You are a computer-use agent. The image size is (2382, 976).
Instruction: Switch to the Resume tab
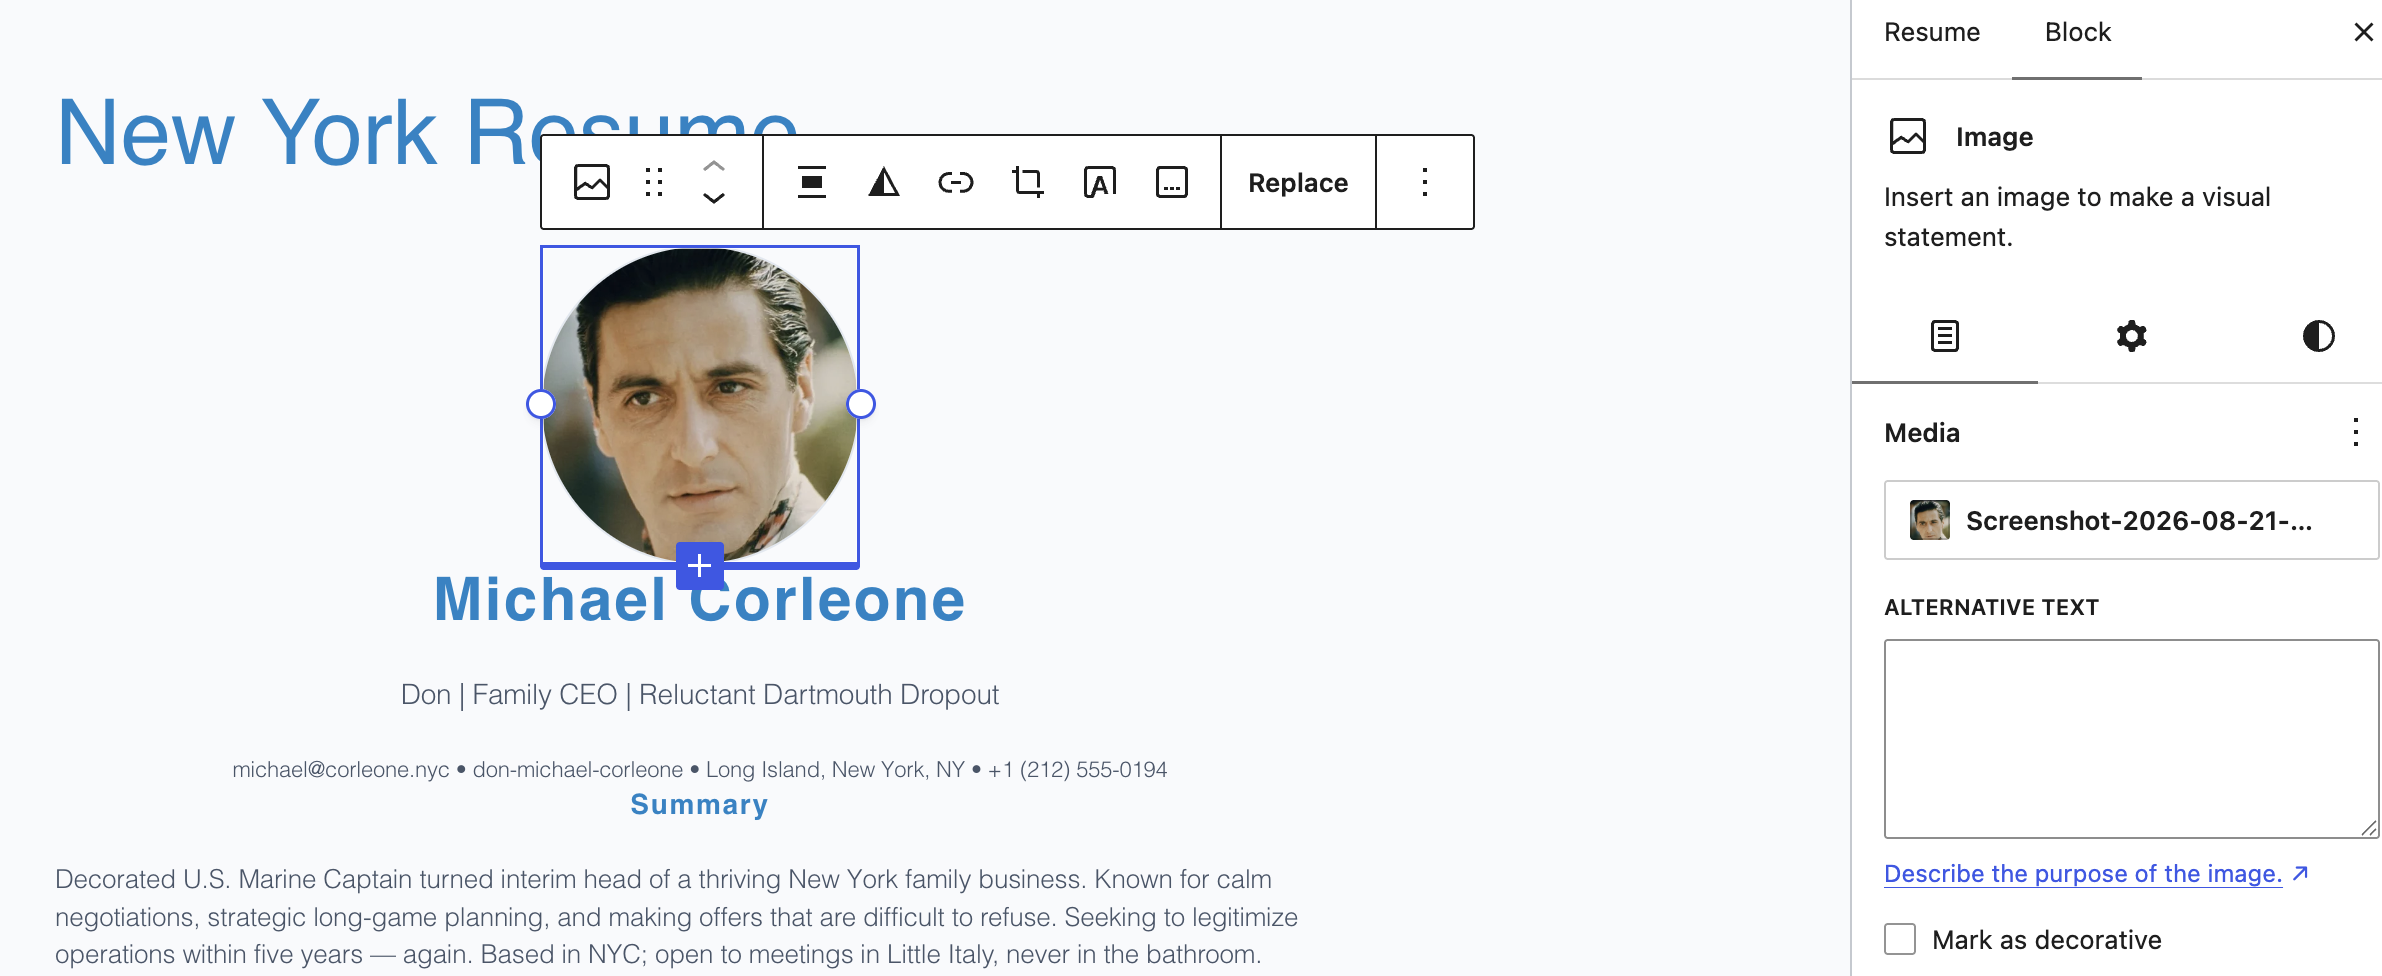click(x=1932, y=32)
